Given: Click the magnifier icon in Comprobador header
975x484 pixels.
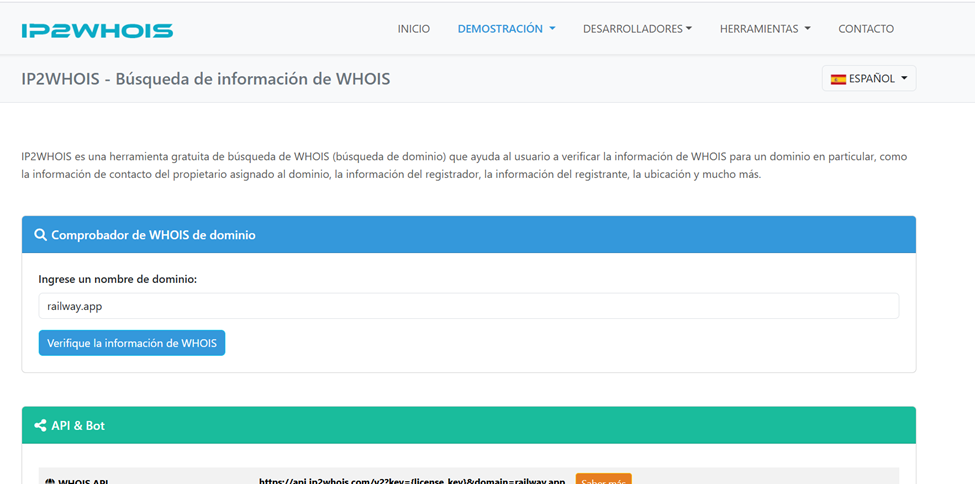Looking at the screenshot, I should (x=40, y=235).
